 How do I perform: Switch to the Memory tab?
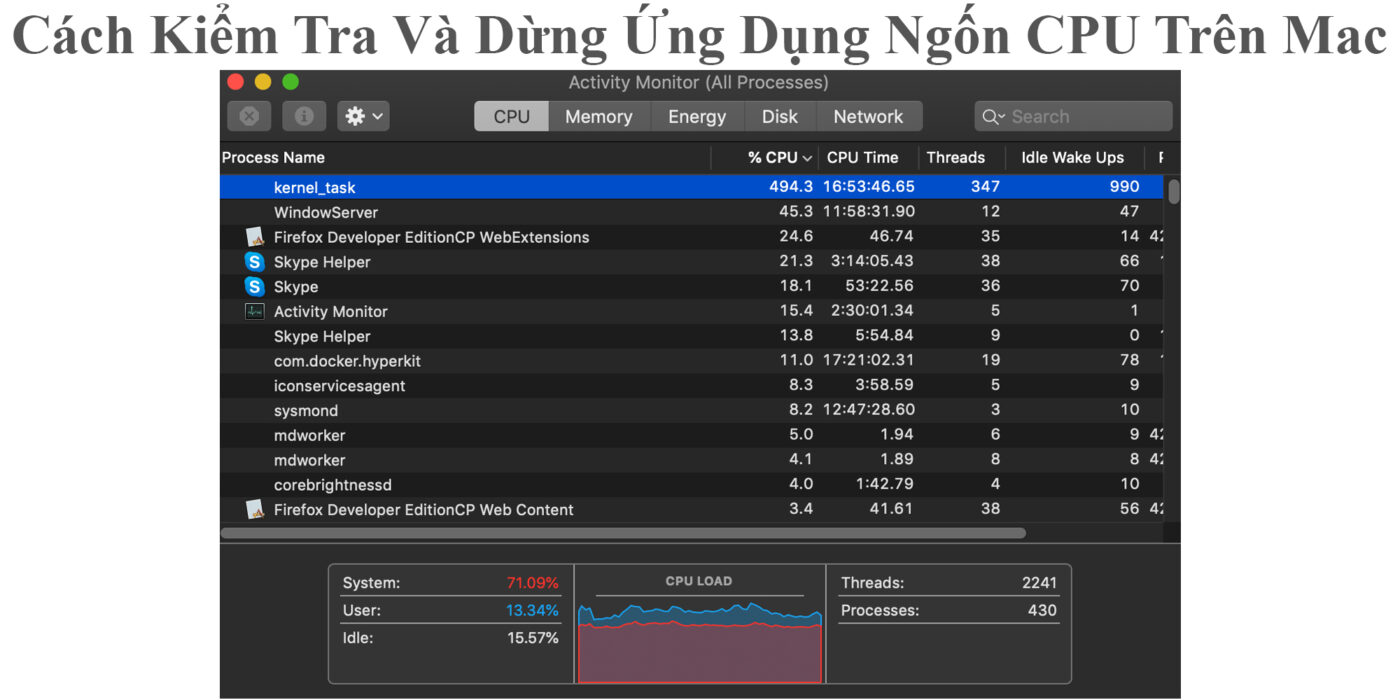[598, 116]
